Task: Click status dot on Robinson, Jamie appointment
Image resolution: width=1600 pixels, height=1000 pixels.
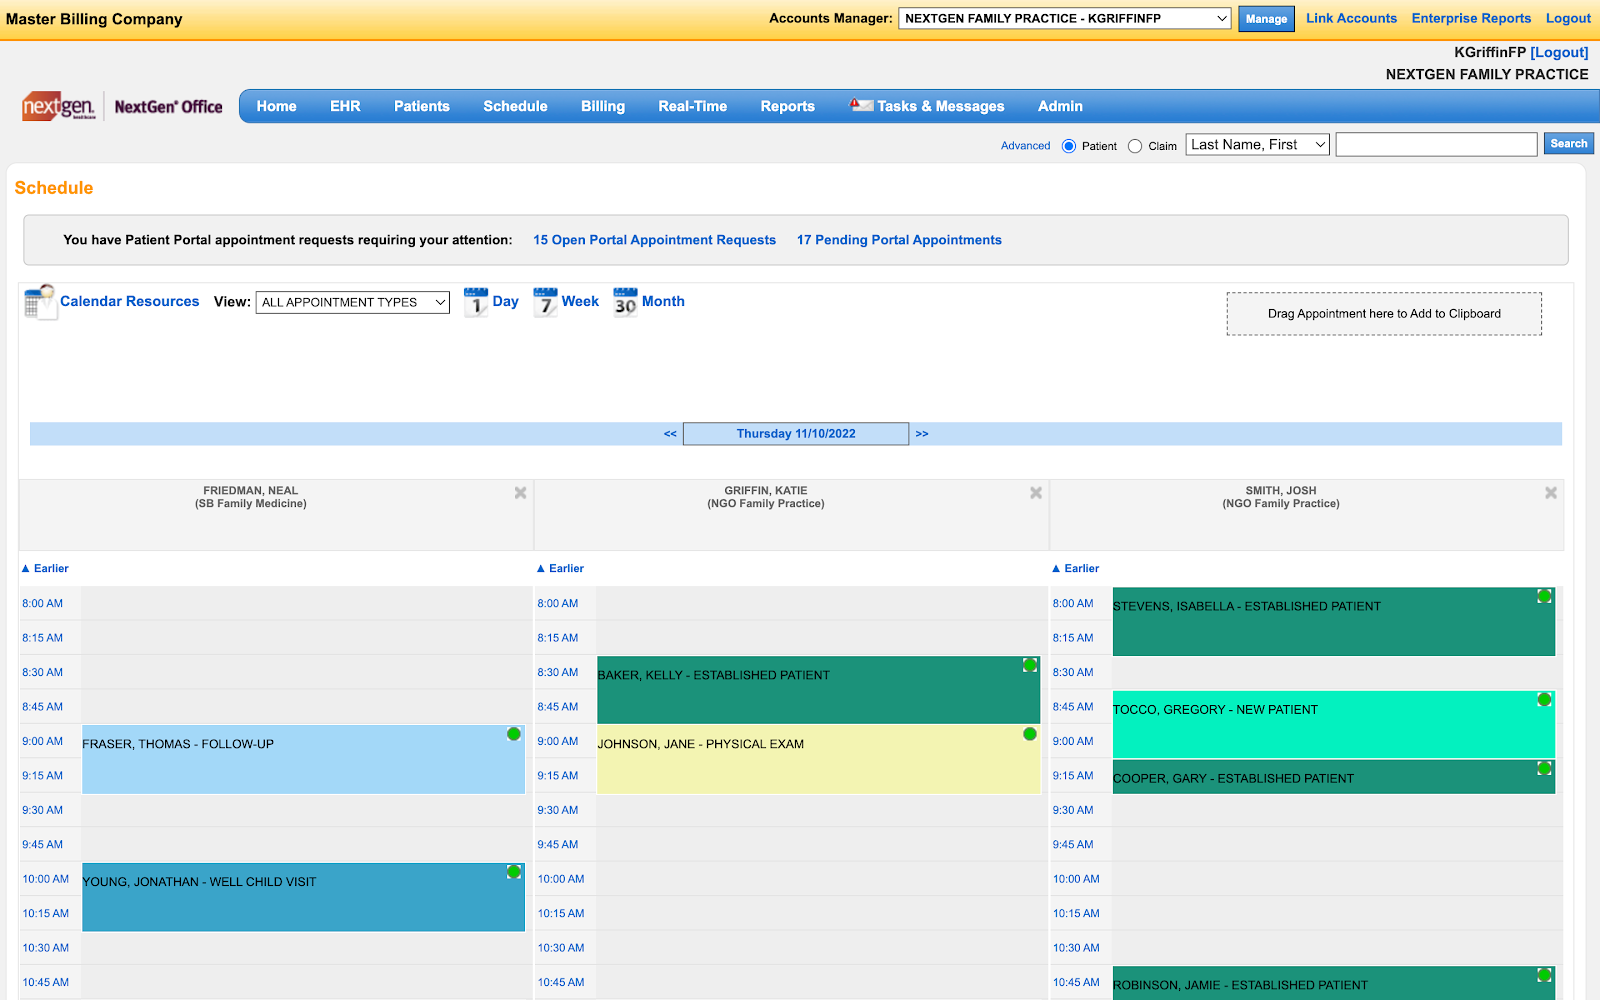Action: coord(1545,975)
